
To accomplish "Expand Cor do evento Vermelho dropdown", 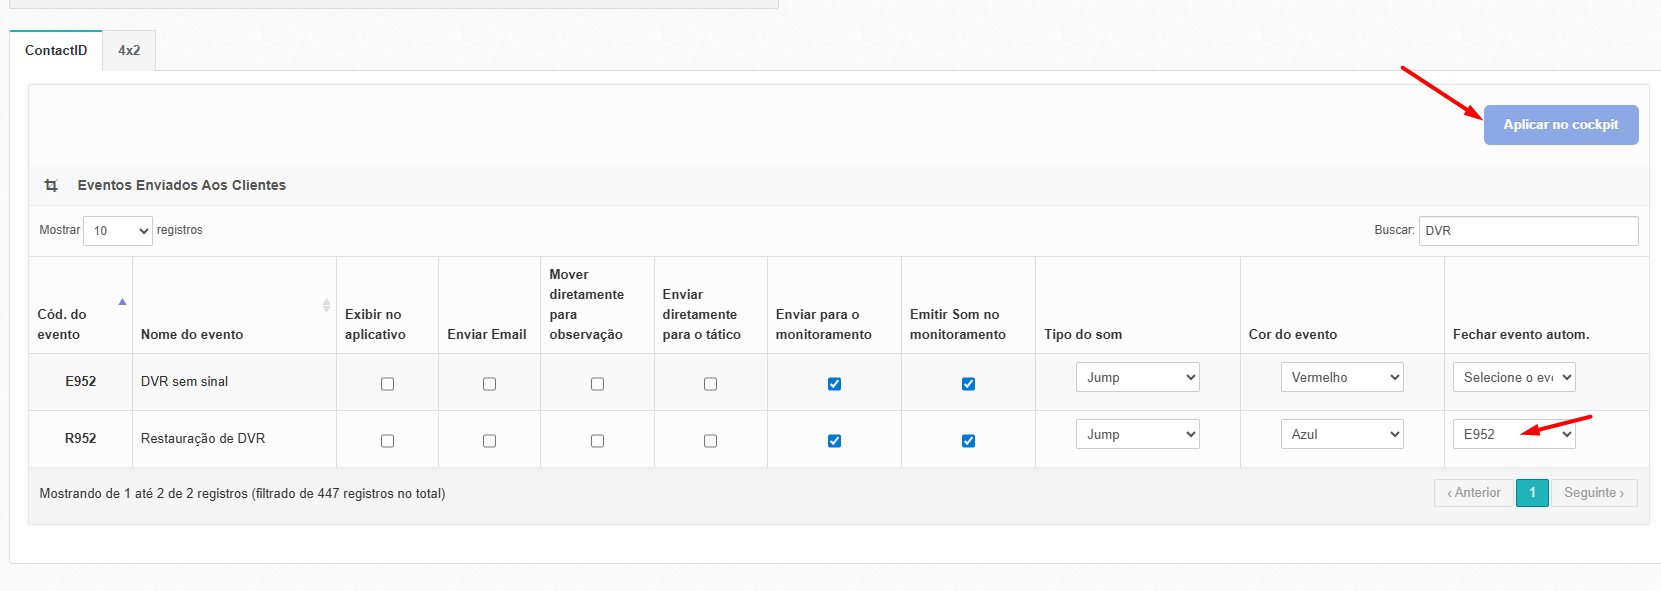I will tap(1341, 377).
